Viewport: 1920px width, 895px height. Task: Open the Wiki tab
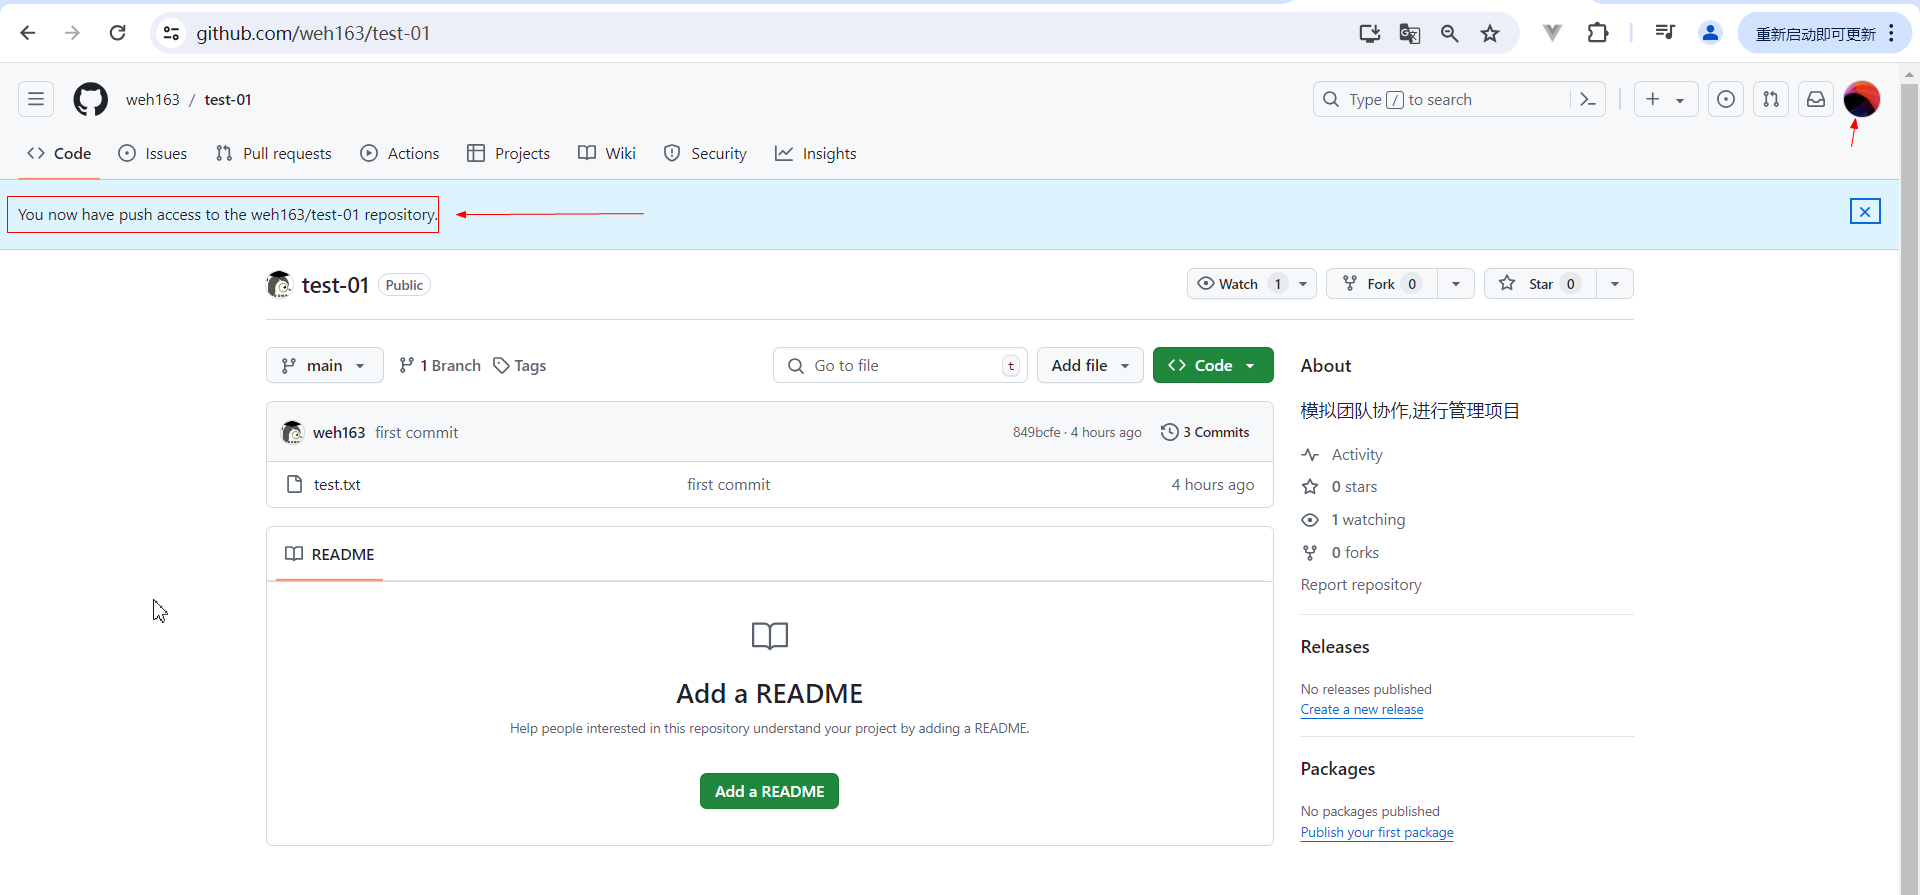607,154
